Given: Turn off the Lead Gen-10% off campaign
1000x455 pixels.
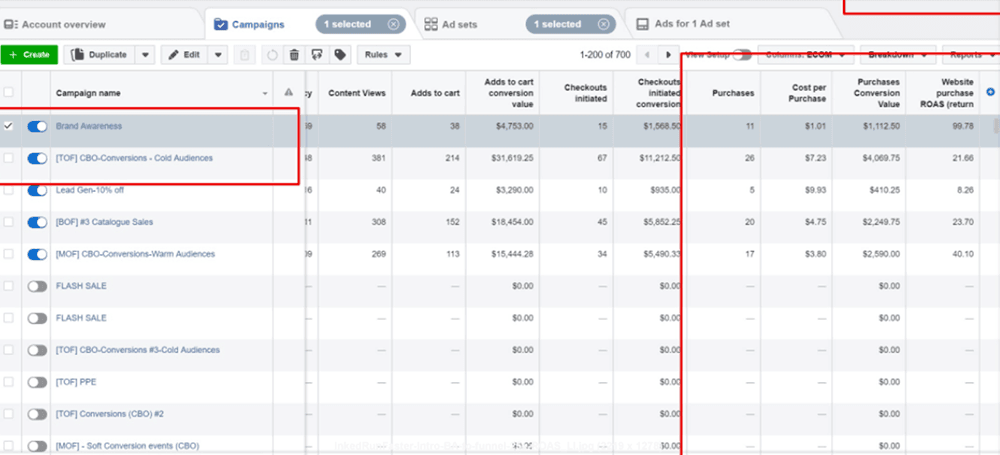Looking at the screenshot, I should [x=37, y=190].
